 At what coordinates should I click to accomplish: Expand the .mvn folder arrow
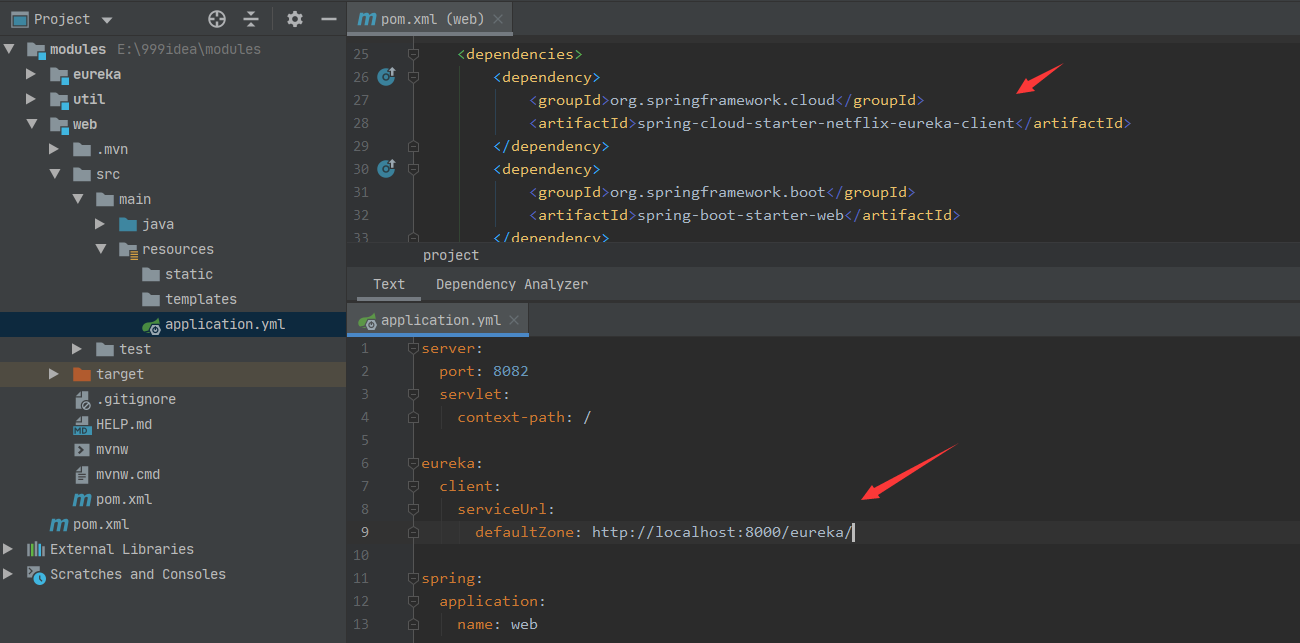[x=54, y=149]
